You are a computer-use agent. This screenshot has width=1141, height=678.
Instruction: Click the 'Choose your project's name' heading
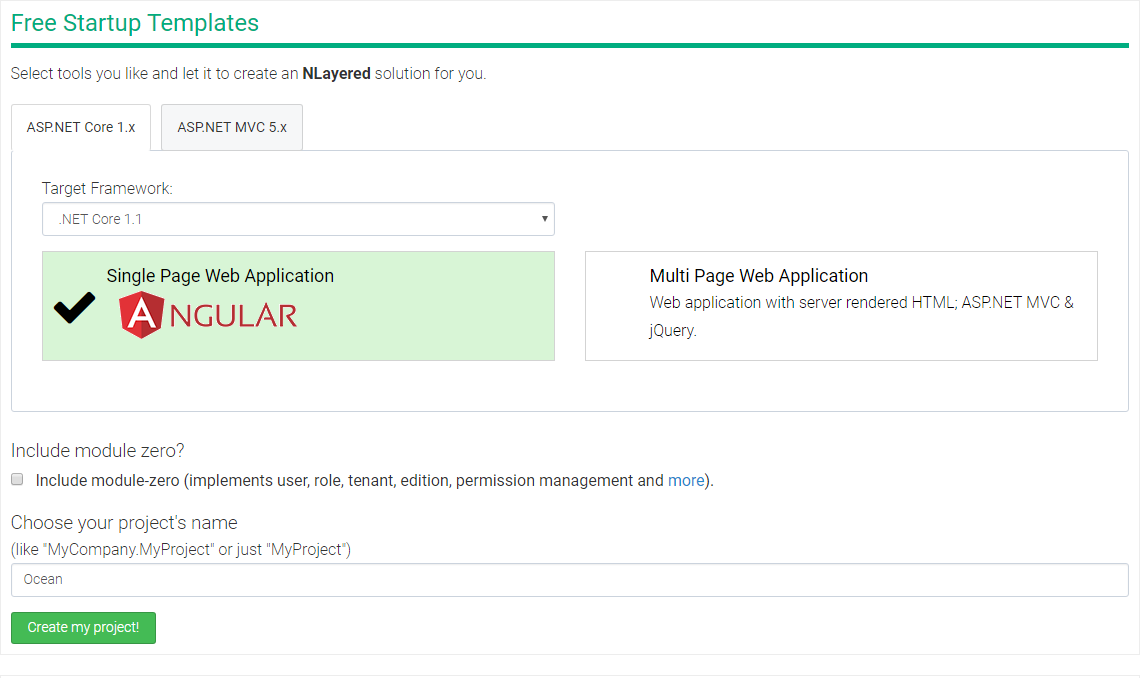click(x=124, y=523)
